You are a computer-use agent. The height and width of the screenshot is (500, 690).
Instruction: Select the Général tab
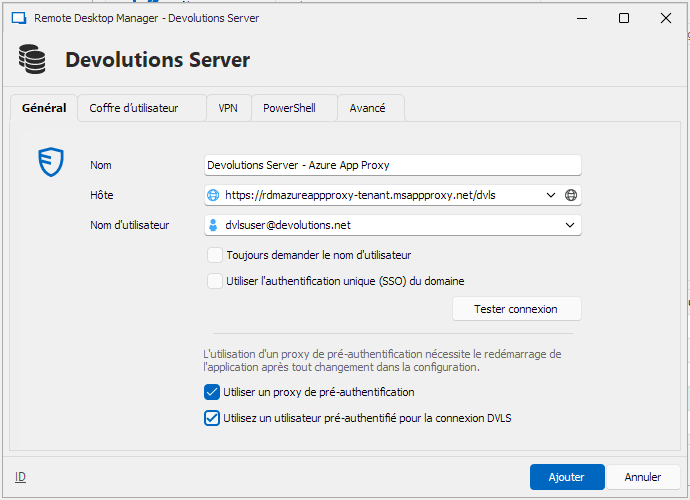[44, 108]
